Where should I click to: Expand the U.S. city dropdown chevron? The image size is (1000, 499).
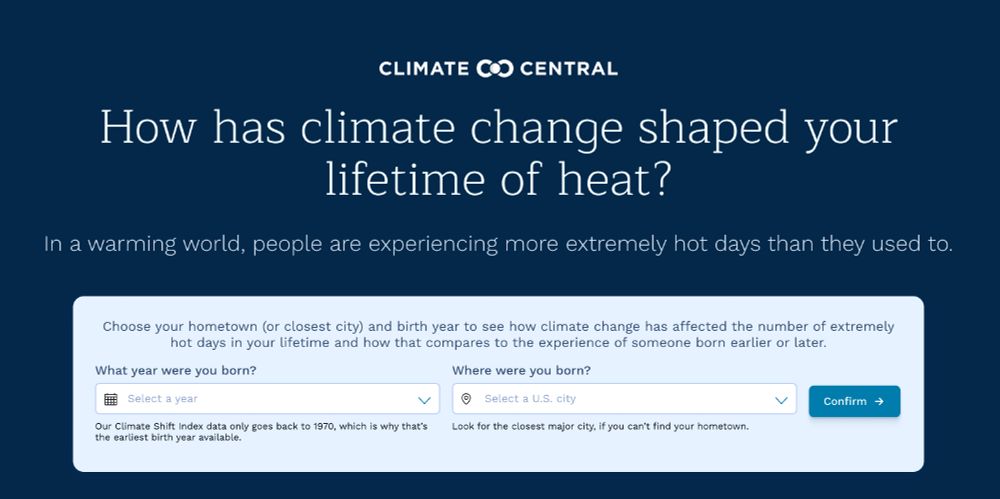coord(781,400)
